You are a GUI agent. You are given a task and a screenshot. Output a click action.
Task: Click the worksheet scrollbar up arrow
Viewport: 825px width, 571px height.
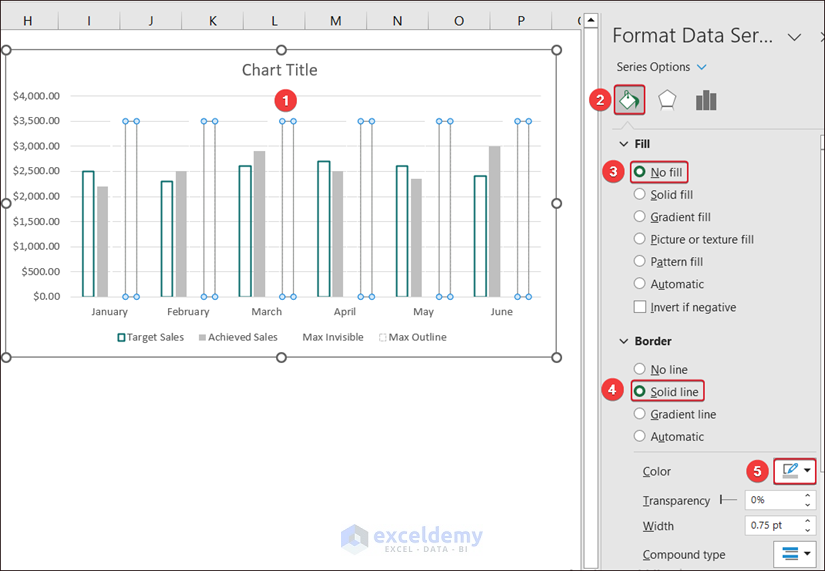[x=591, y=21]
